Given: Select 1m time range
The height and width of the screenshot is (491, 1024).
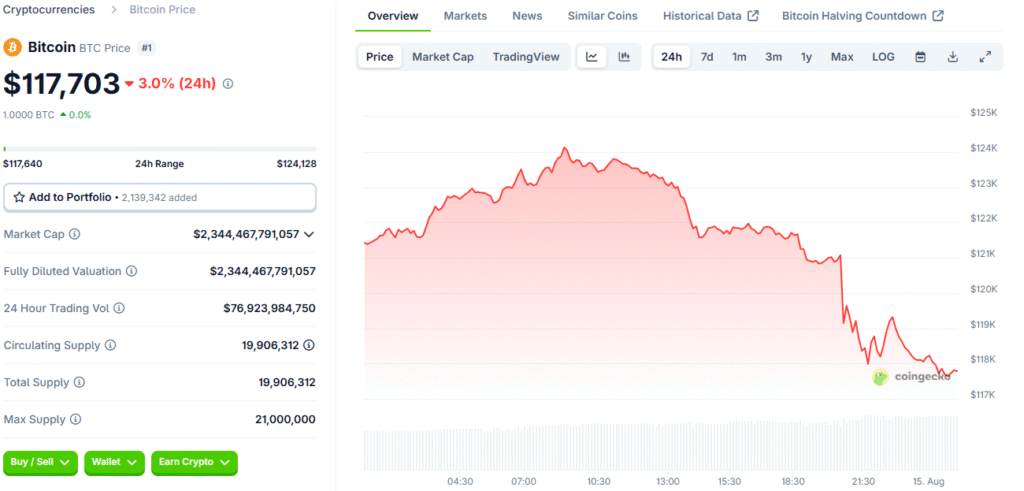Looking at the screenshot, I should (x=739, y=57).
